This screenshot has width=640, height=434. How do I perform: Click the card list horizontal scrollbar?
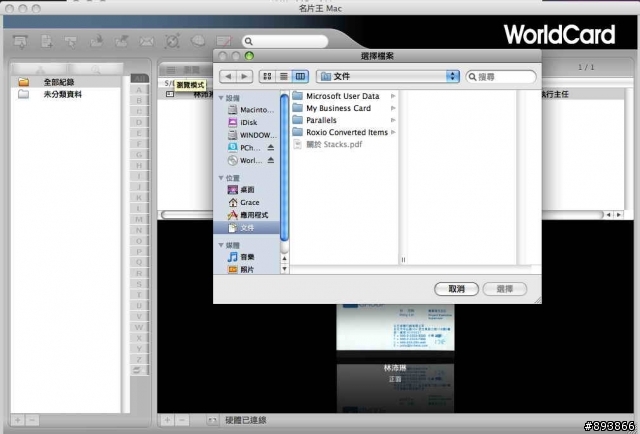click(382, 215)
